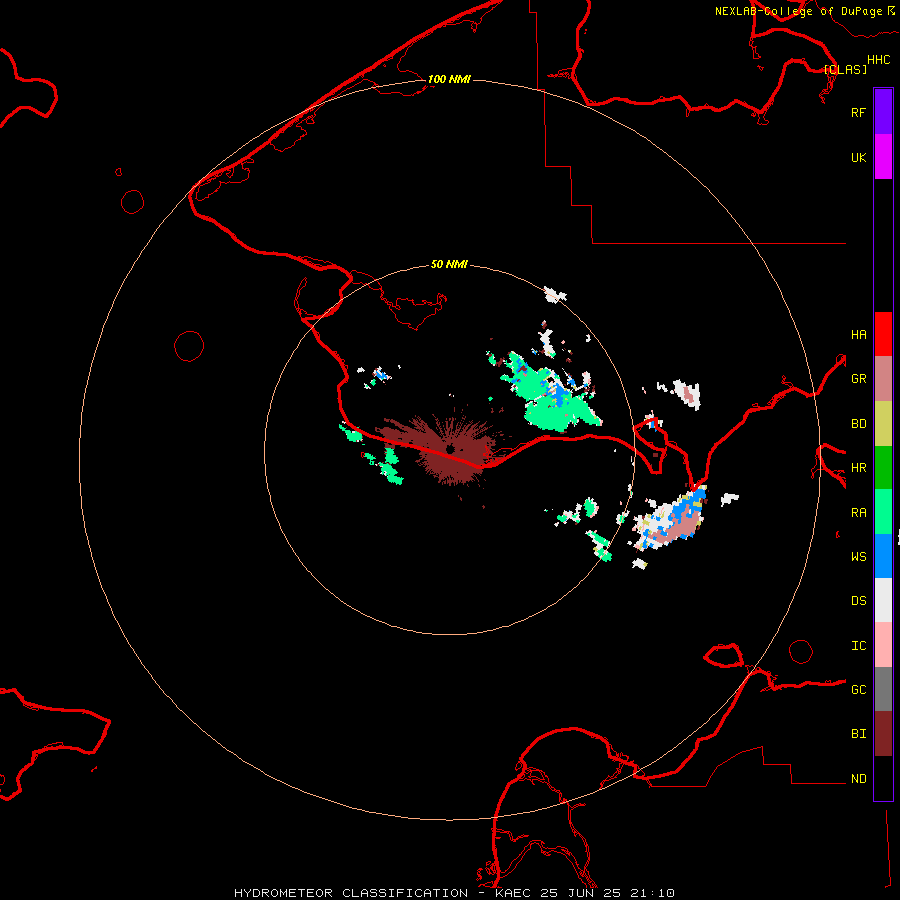Click the WS legend label
Screen dimensions: 900x900
tap(858, 556)
